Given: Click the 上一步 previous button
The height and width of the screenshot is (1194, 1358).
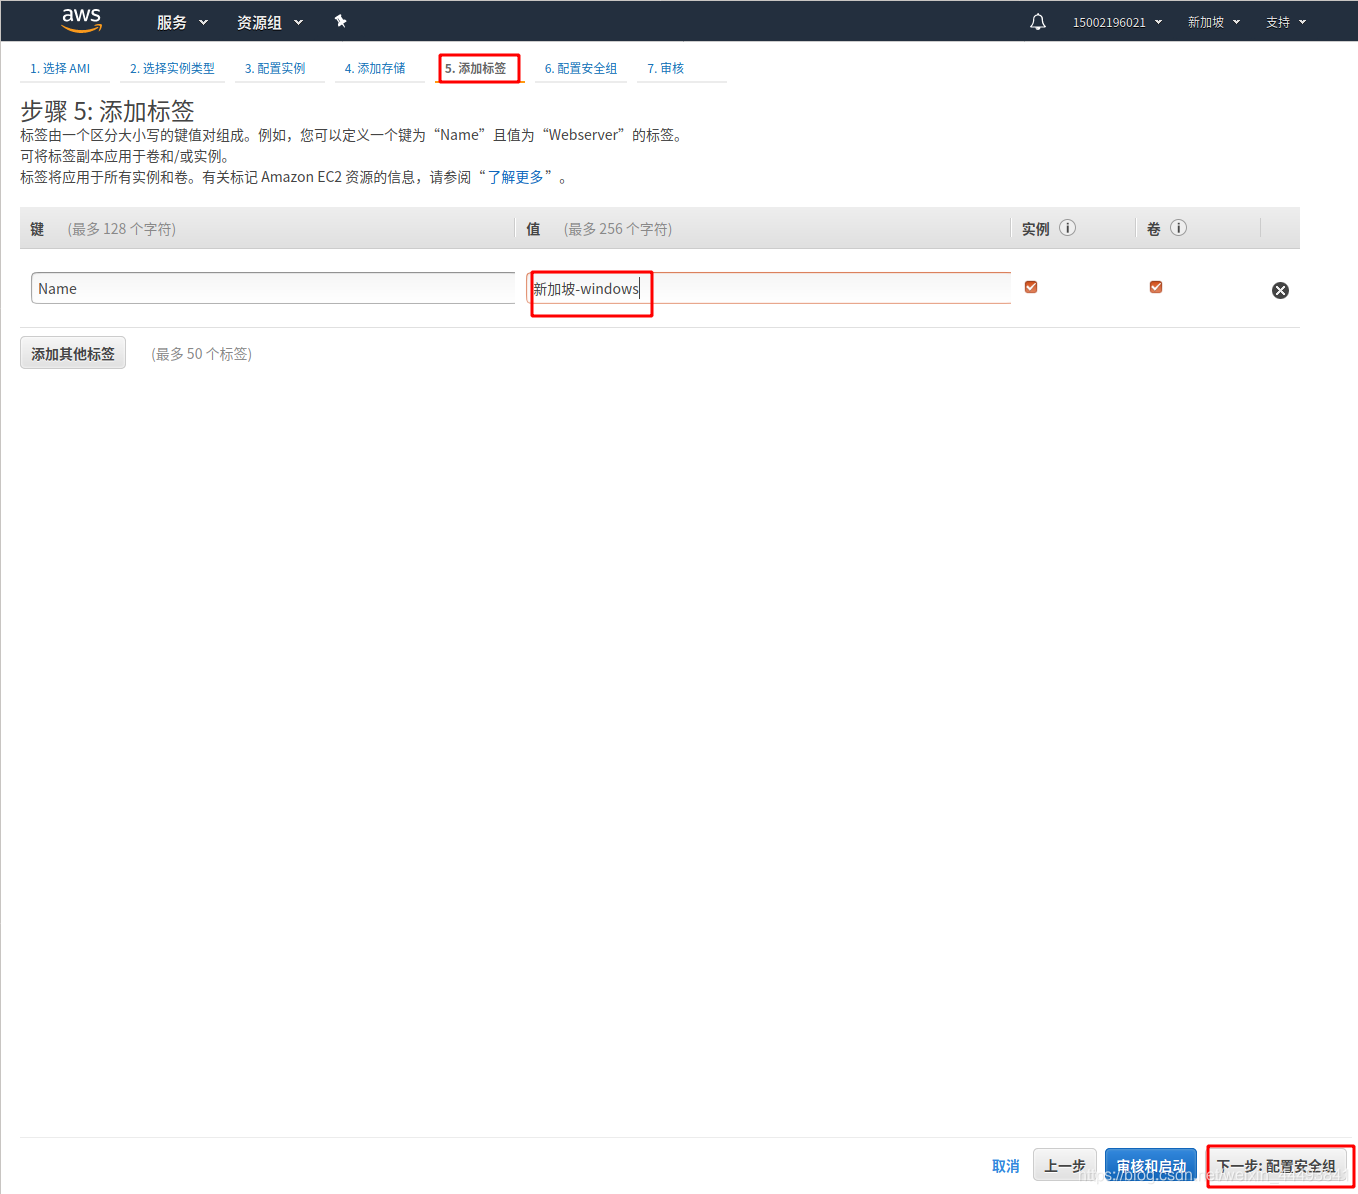Looking at the screenshot, I should [1065, 1165].
